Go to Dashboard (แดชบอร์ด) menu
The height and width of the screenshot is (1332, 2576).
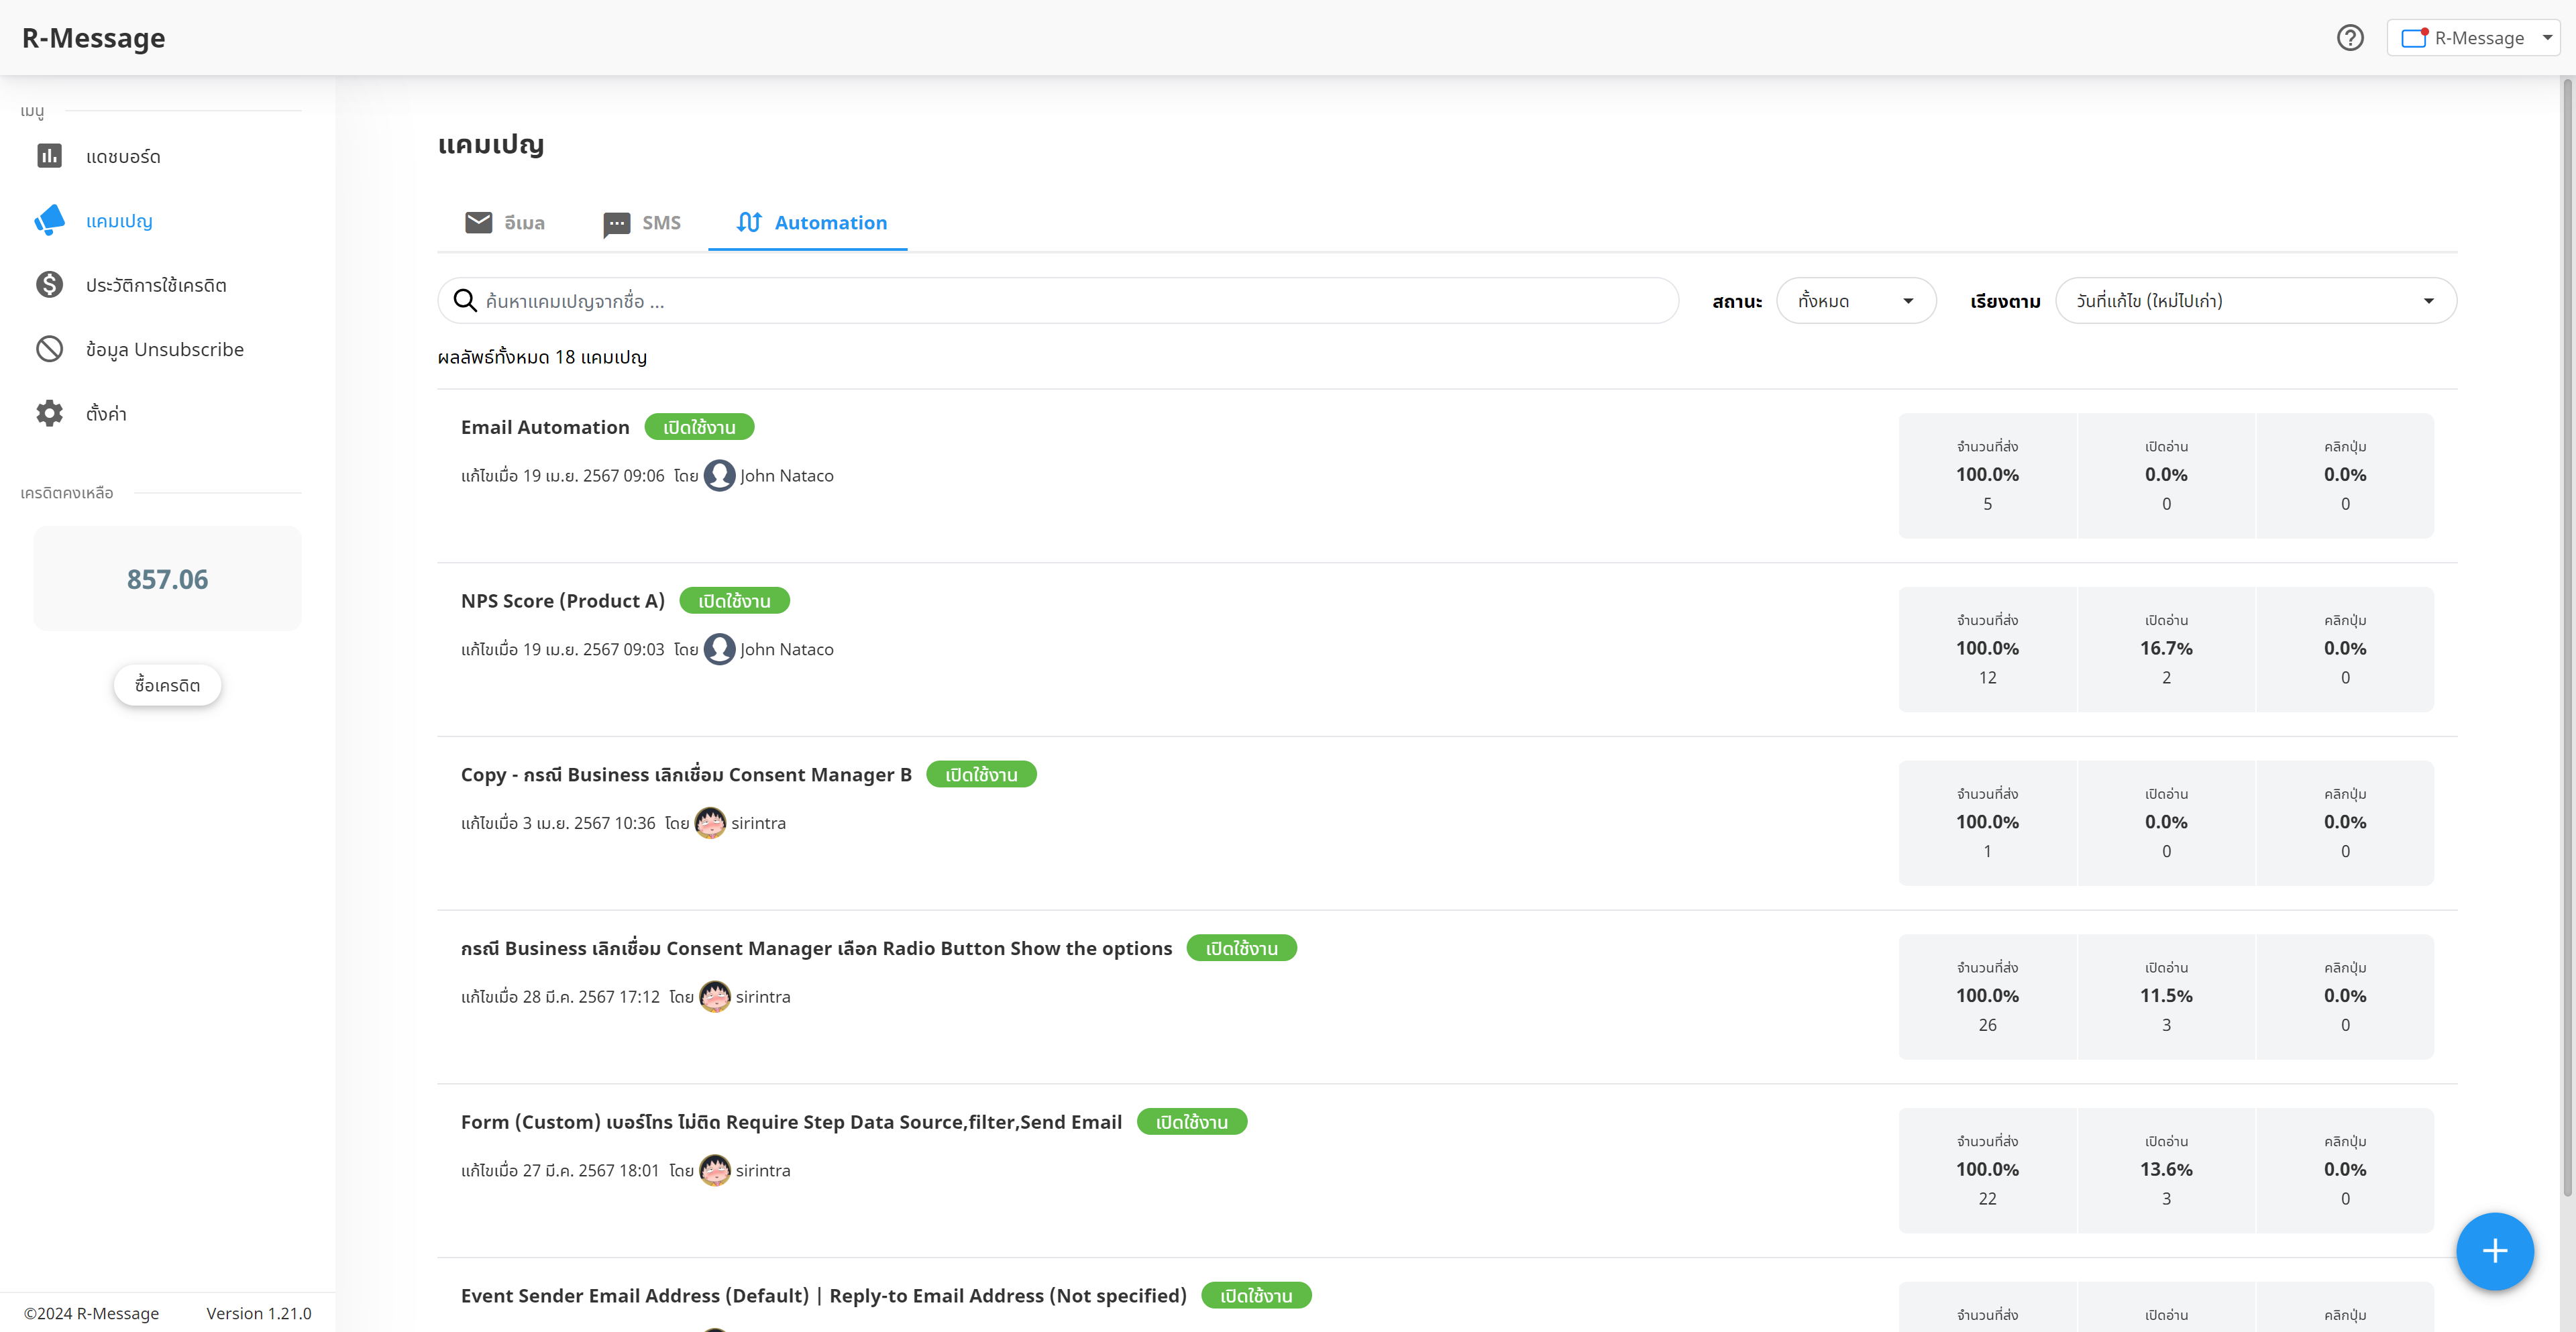coord(123,156)
